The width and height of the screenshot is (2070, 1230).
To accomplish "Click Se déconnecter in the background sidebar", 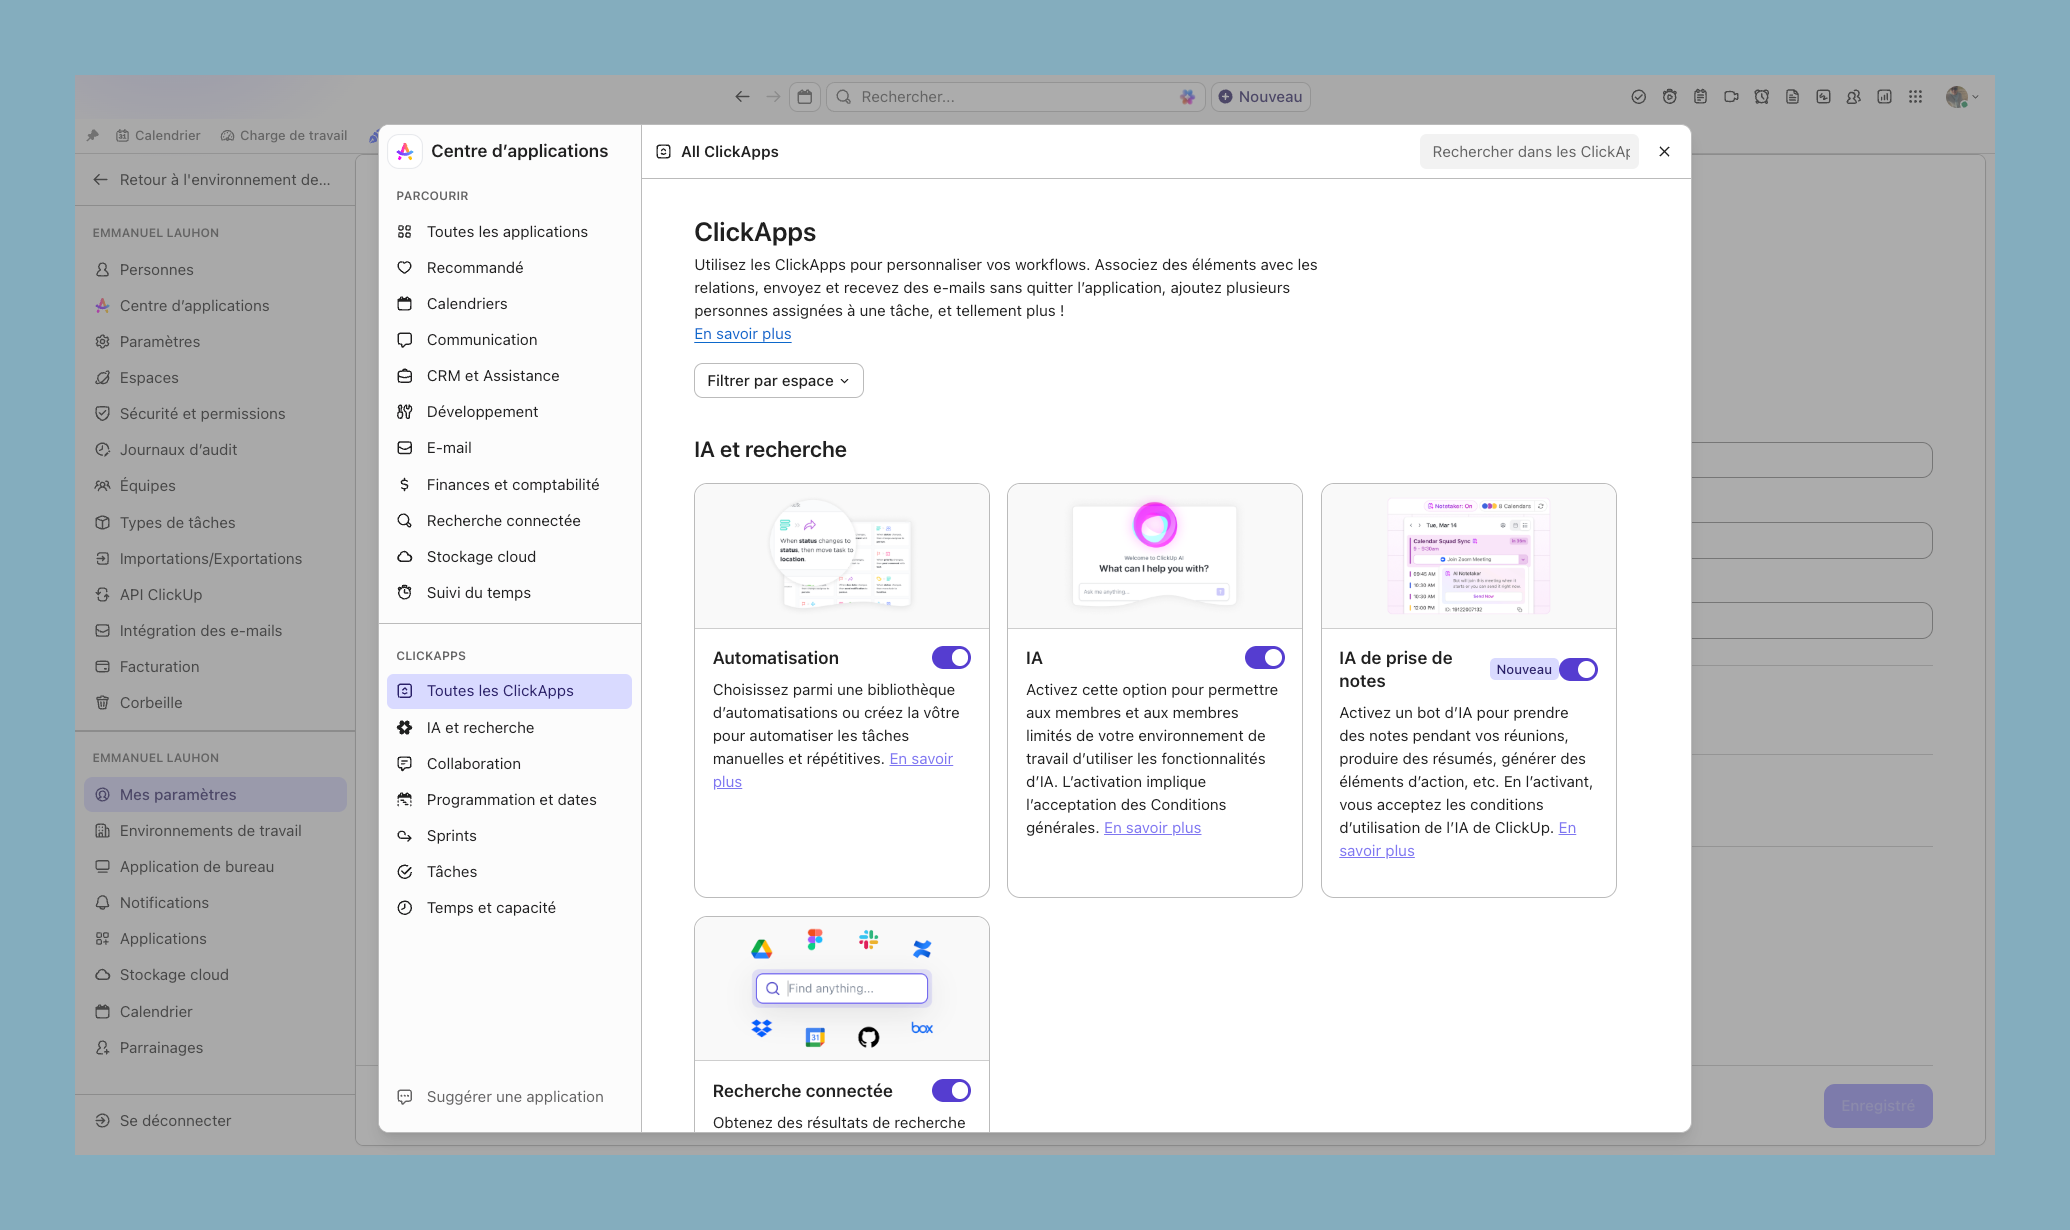I will pos(175,1120).
